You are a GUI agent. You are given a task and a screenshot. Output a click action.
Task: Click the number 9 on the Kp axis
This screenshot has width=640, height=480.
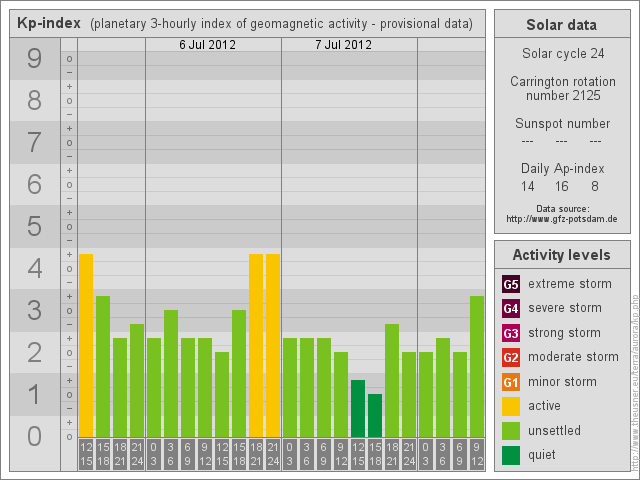point(34,59)
